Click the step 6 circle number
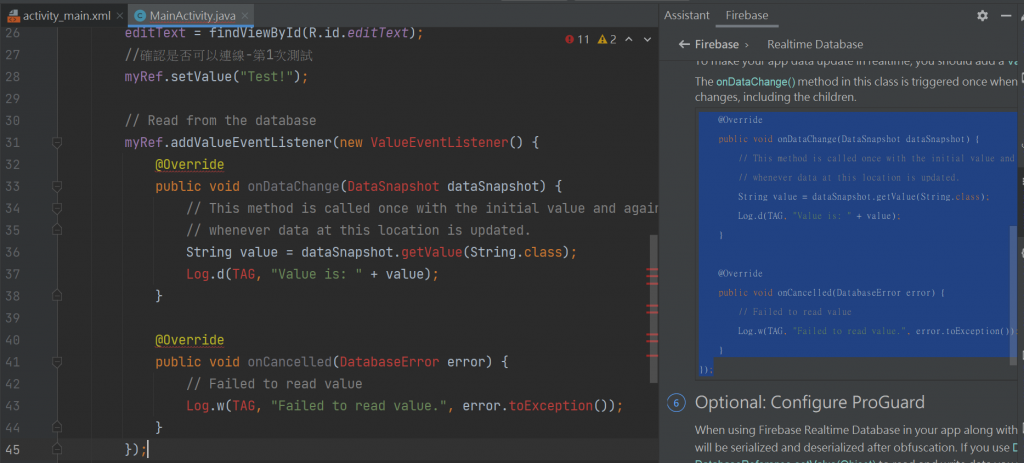 (x=677, y=403)
